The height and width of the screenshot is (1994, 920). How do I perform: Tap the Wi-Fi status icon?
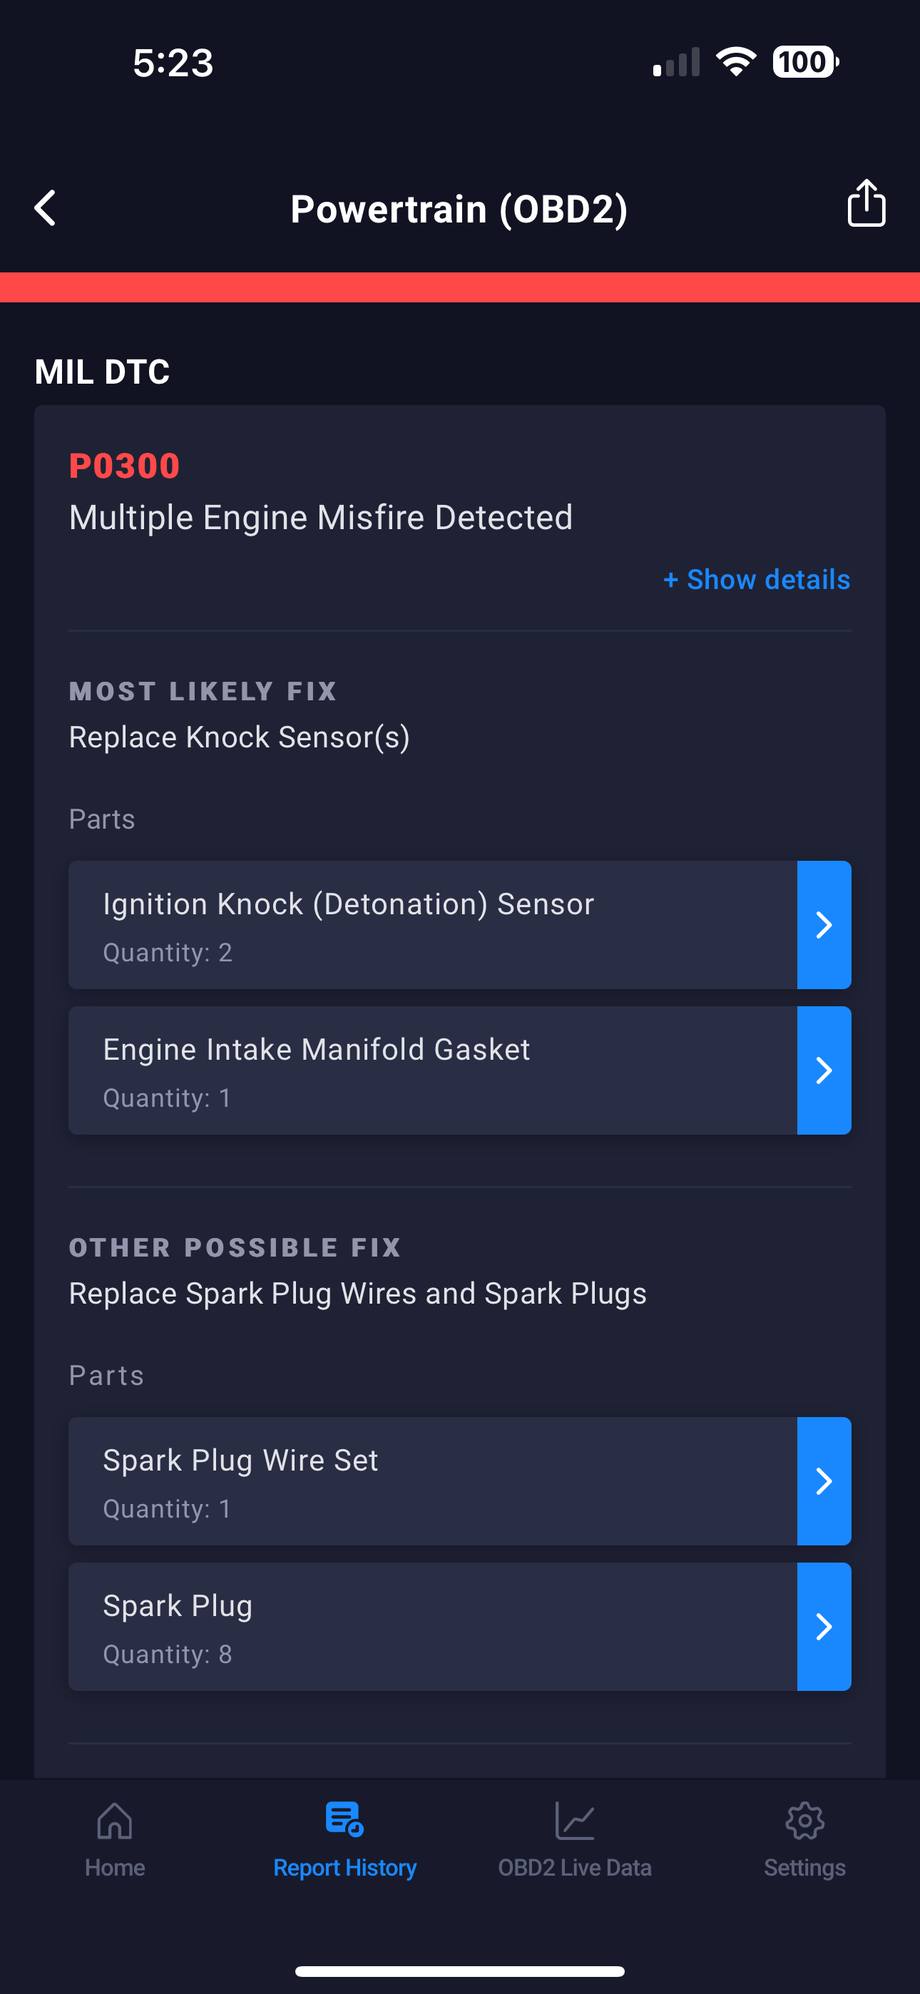coord(736,62)
